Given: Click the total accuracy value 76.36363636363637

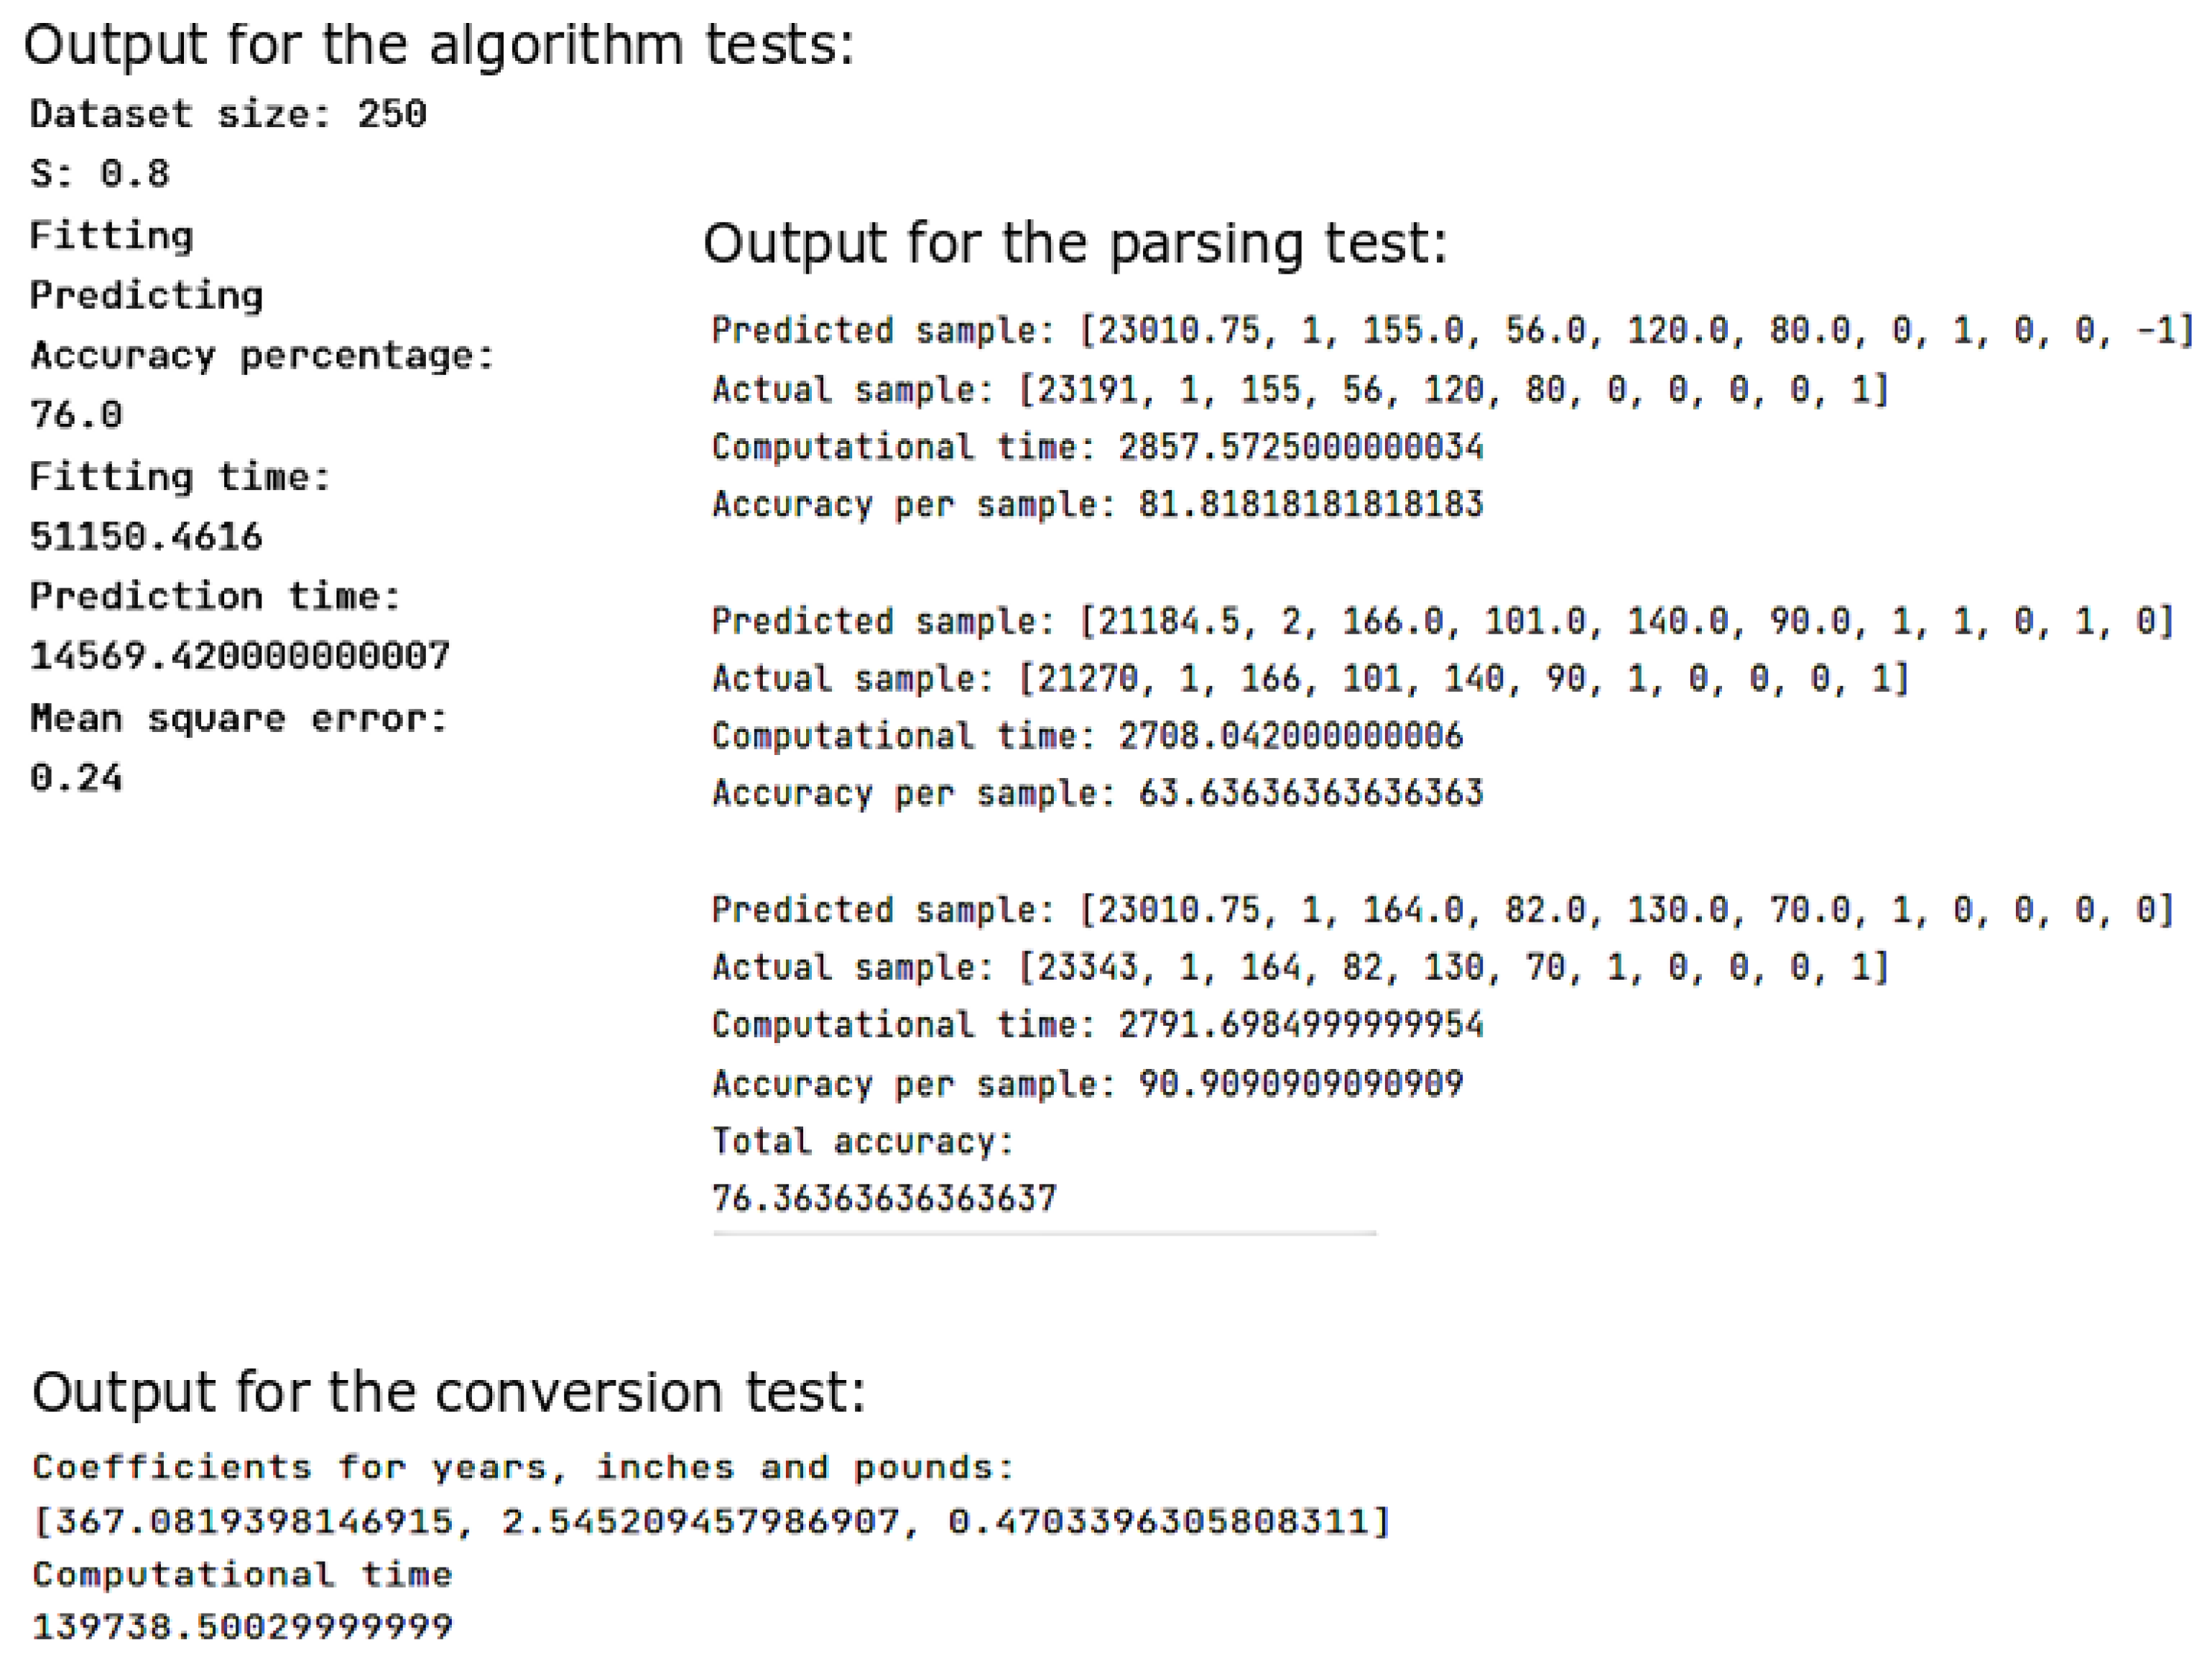Looking at the screenshot, I should [884, 1197].
